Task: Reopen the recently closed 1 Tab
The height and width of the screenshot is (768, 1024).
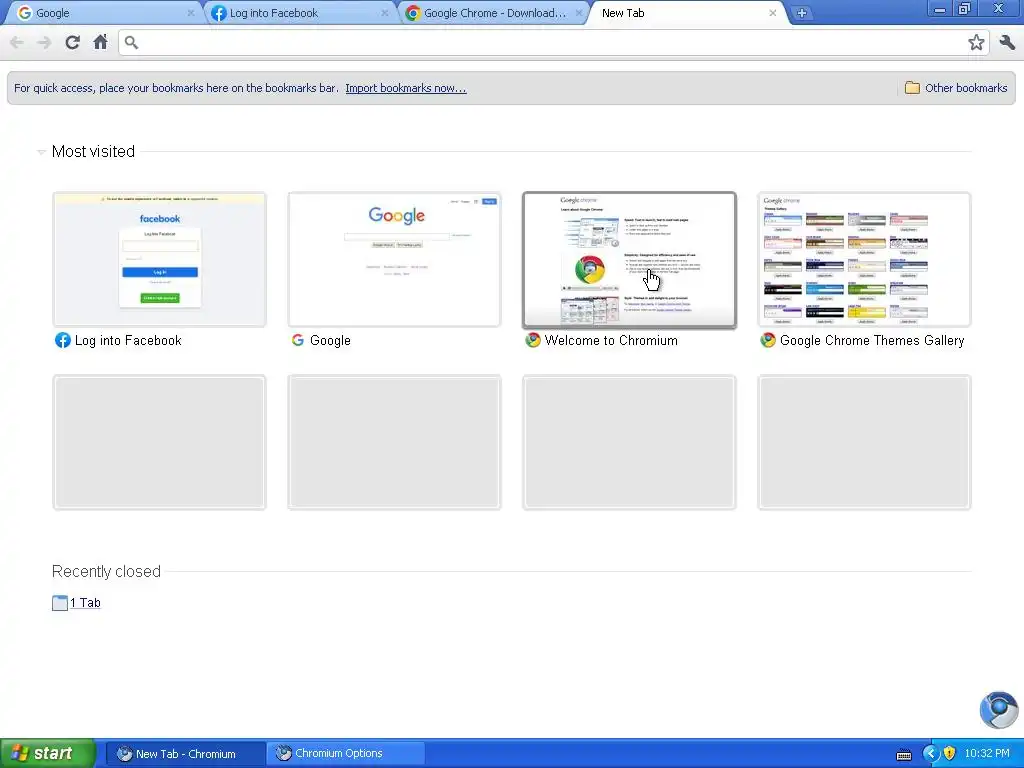Action: pyautogui.click(x=85, y=603)
